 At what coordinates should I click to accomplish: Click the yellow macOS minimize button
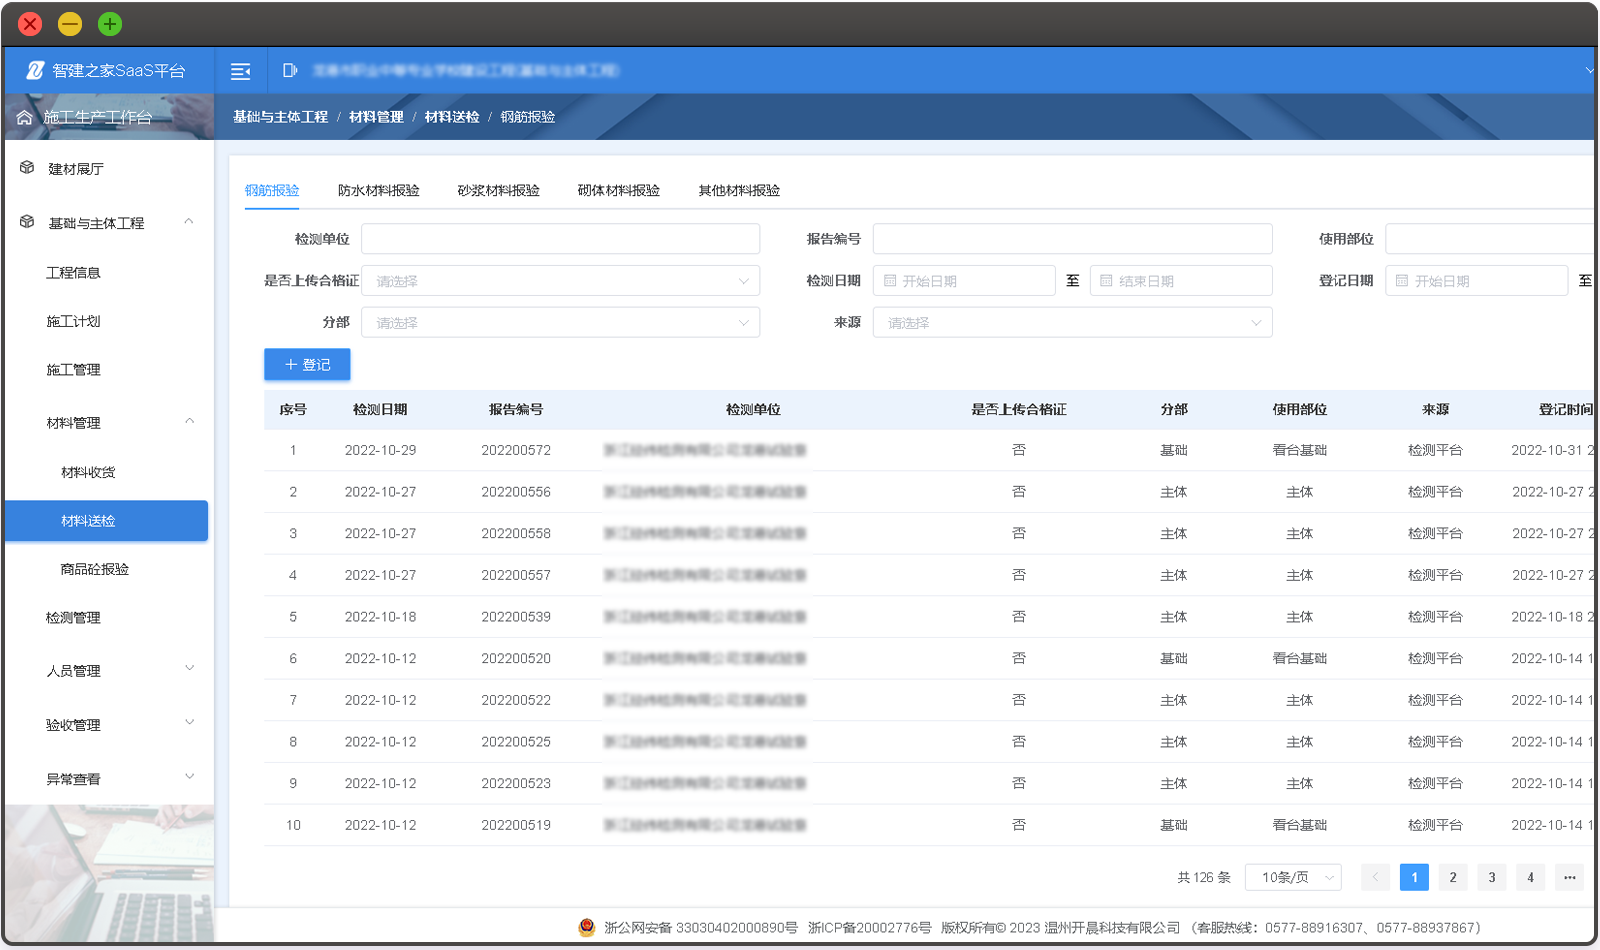coord(70,24)
